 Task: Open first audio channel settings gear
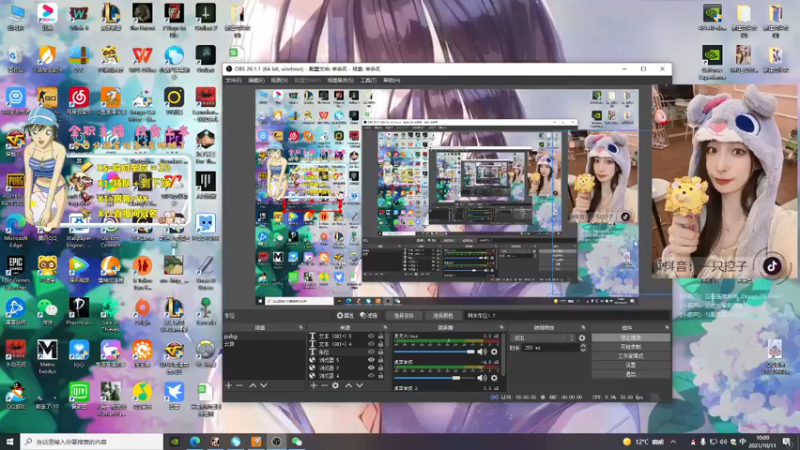click(x=493, y=351)
